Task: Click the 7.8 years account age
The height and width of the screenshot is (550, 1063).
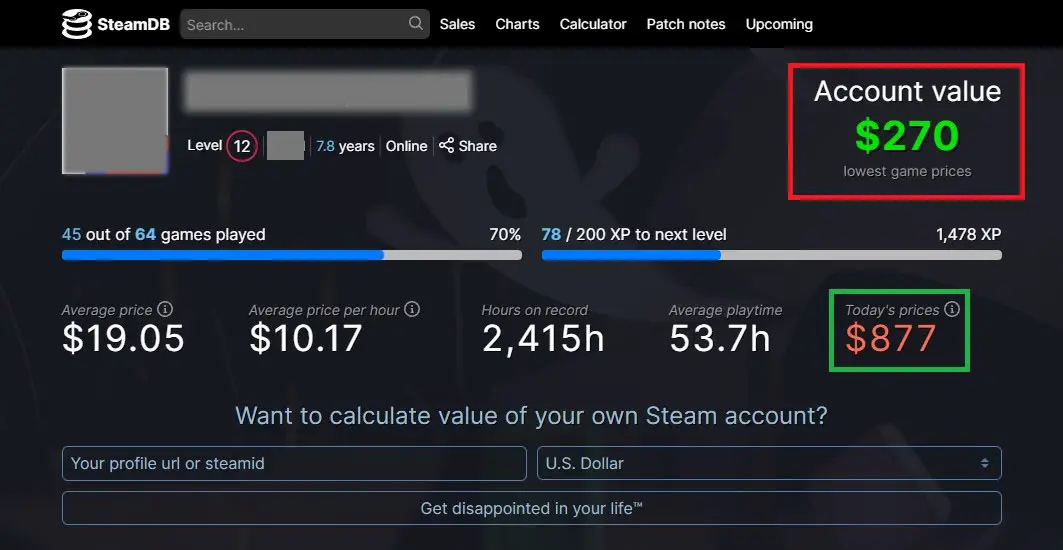Action: pos(346,146)
